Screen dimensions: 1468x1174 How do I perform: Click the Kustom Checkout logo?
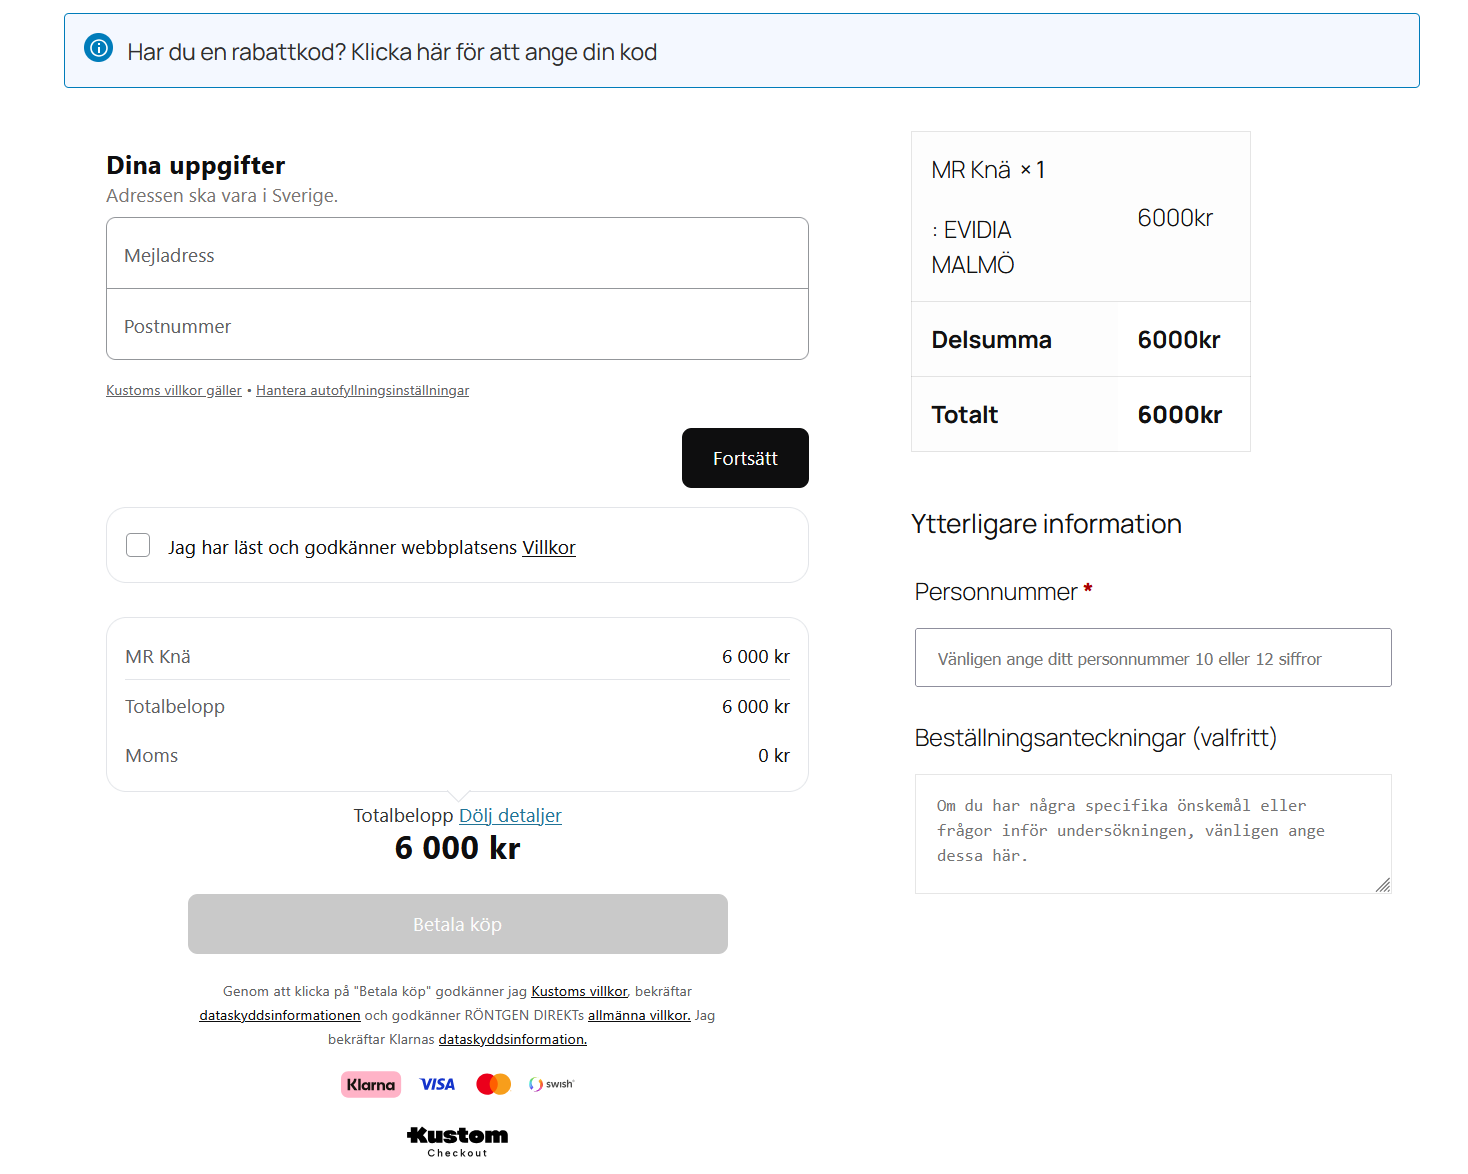pyautogui.click(x=456, y=1139)
